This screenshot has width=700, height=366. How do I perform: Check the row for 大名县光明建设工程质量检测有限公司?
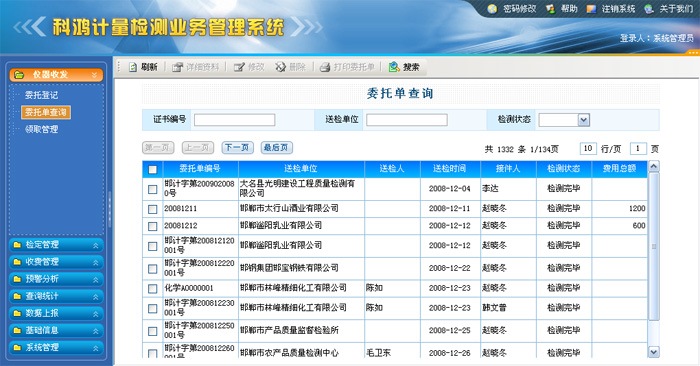click(x=153, y=189)
